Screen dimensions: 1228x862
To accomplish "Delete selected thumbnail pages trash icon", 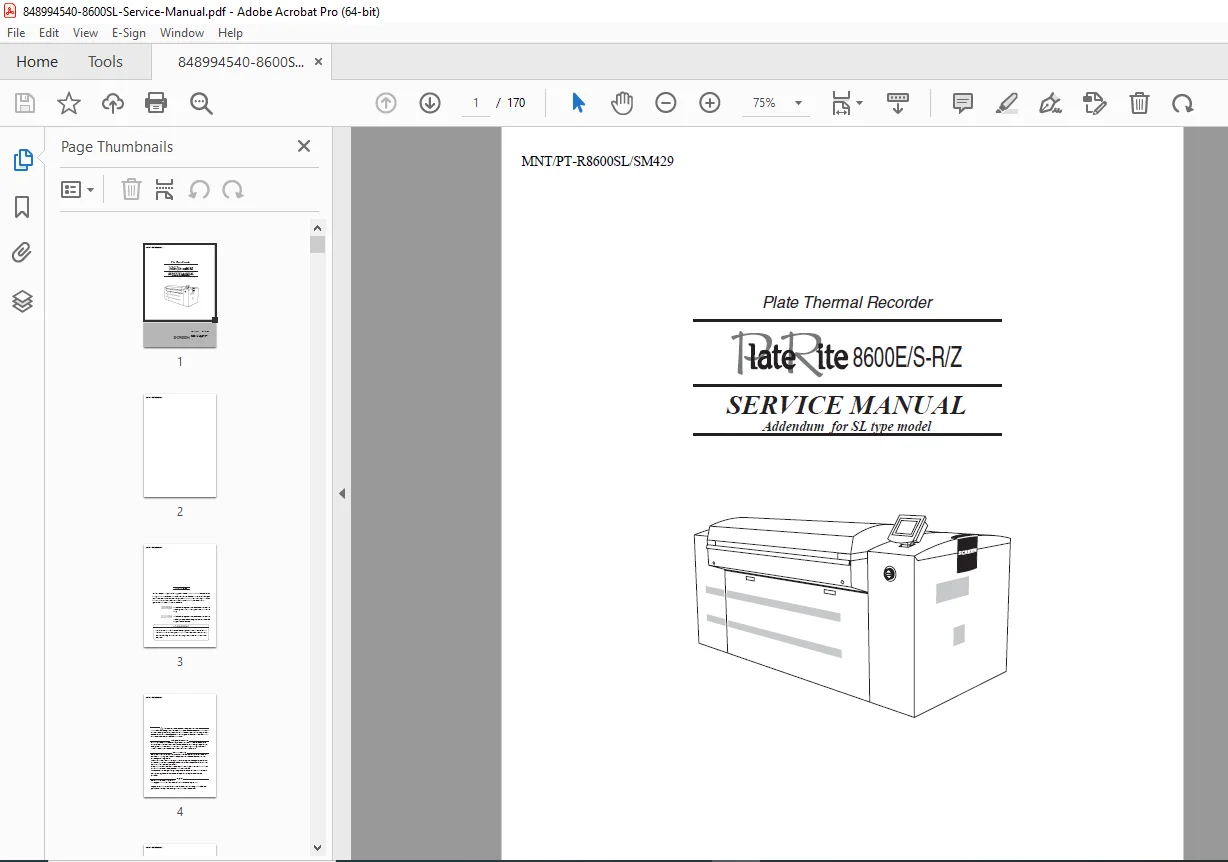I will (x=131, y=189).
